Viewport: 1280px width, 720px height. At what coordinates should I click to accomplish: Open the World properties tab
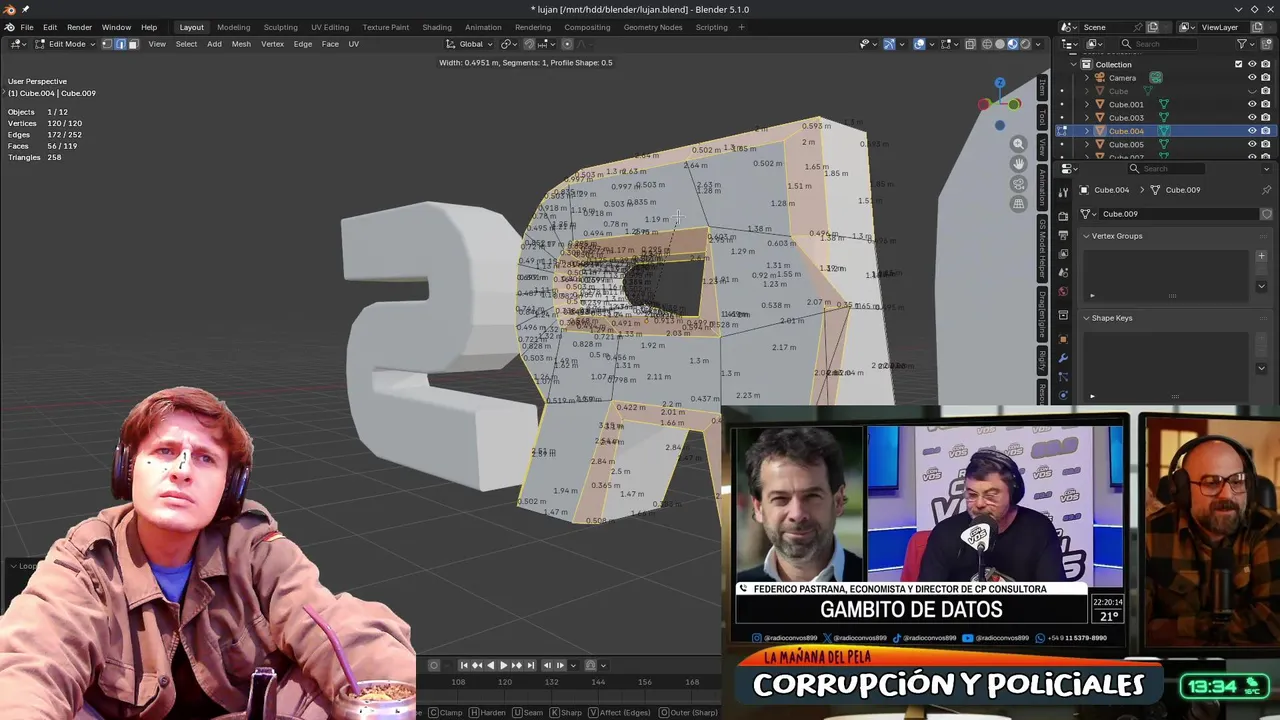click(1063, 291)
